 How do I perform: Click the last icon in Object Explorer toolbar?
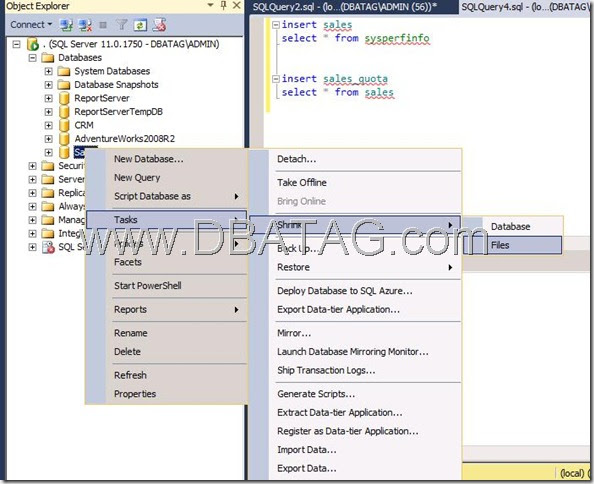(x=159, y=25)
